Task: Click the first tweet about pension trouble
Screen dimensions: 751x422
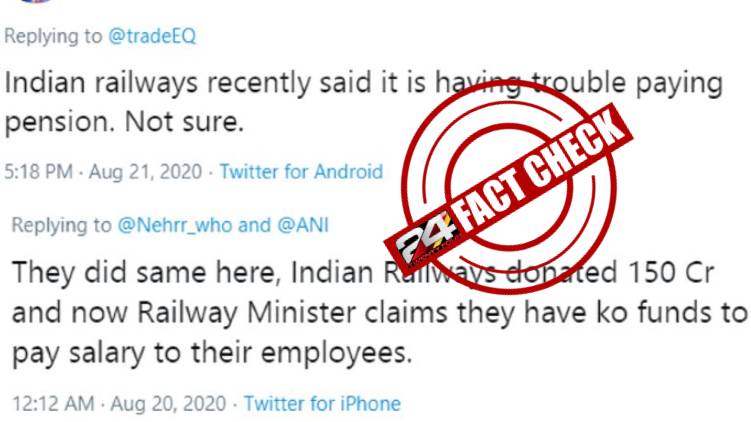Action: click(363, 102)
